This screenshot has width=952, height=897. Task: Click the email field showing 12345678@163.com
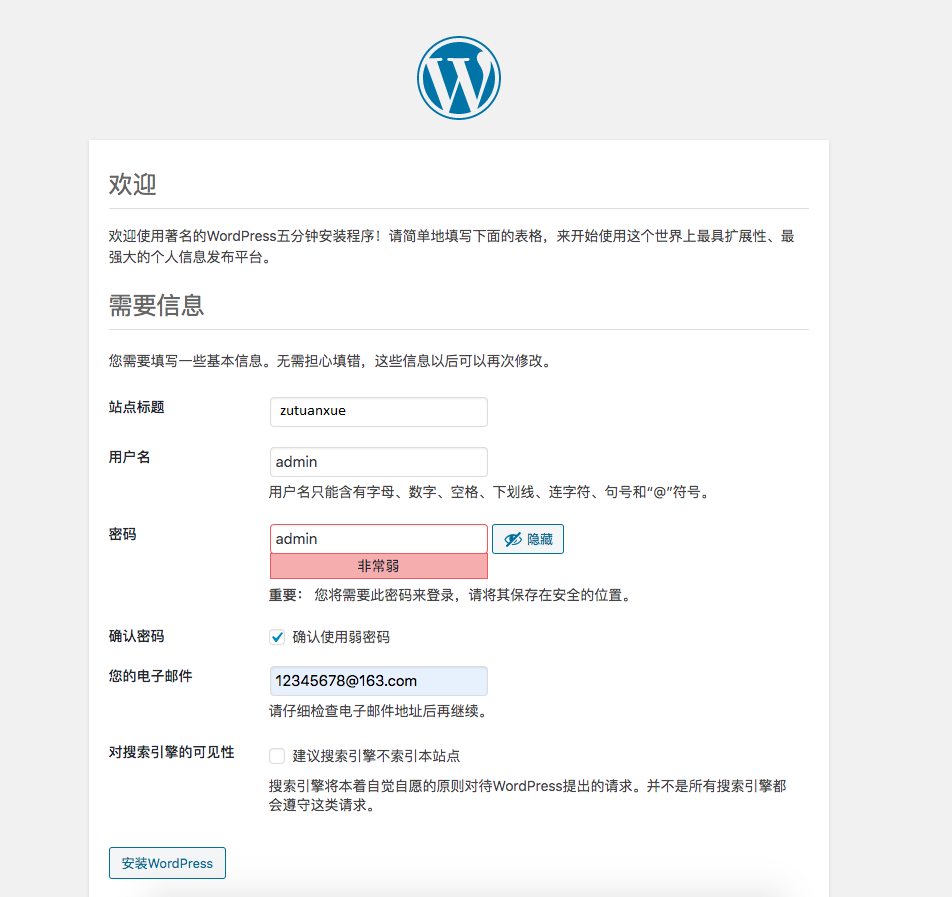[x=378, y=680]
